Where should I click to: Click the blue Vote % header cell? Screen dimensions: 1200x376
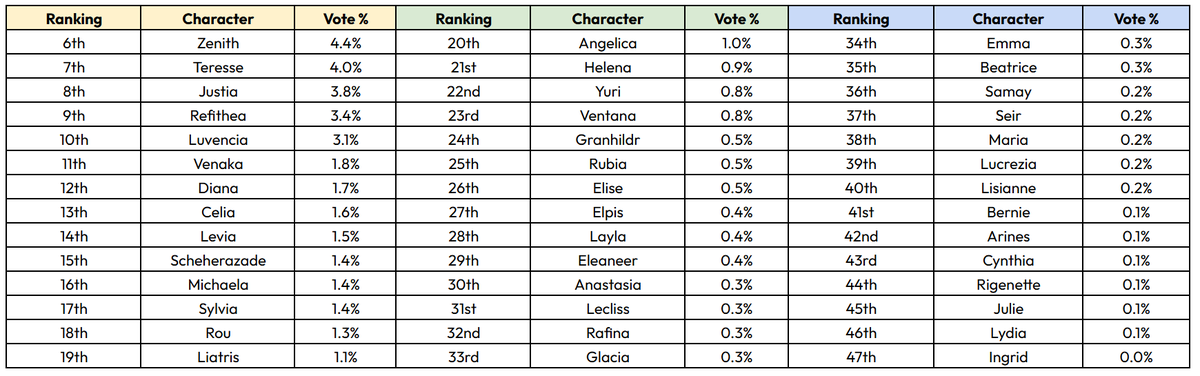pyautogui.click(x=1135, y=19)
